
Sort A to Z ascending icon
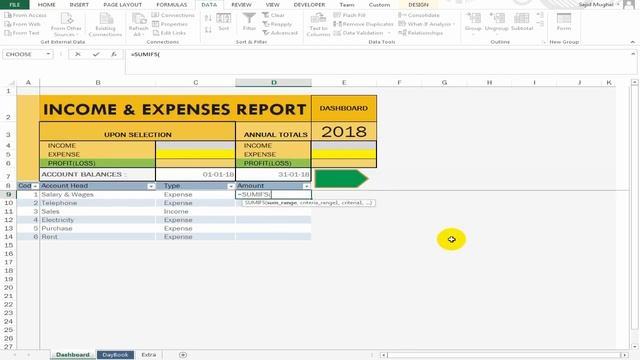click(x=208, y=18)
